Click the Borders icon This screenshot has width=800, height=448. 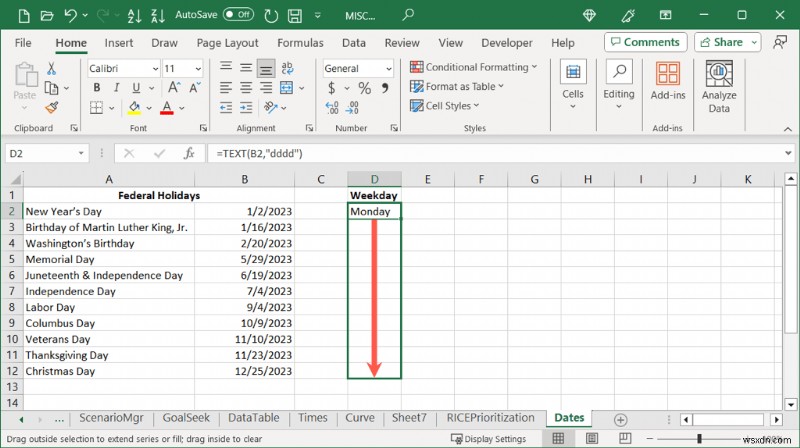[96, 108]
